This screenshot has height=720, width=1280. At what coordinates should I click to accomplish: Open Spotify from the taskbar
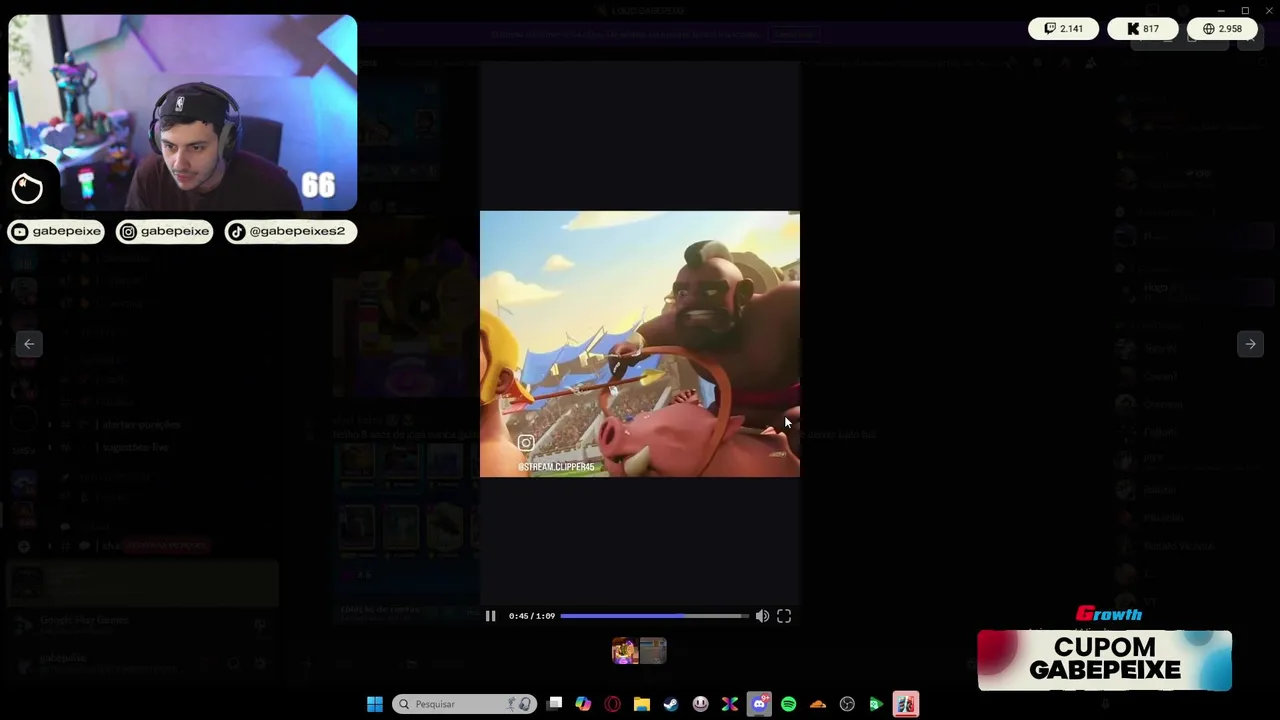pyautogui.click(x=788, y=704)
